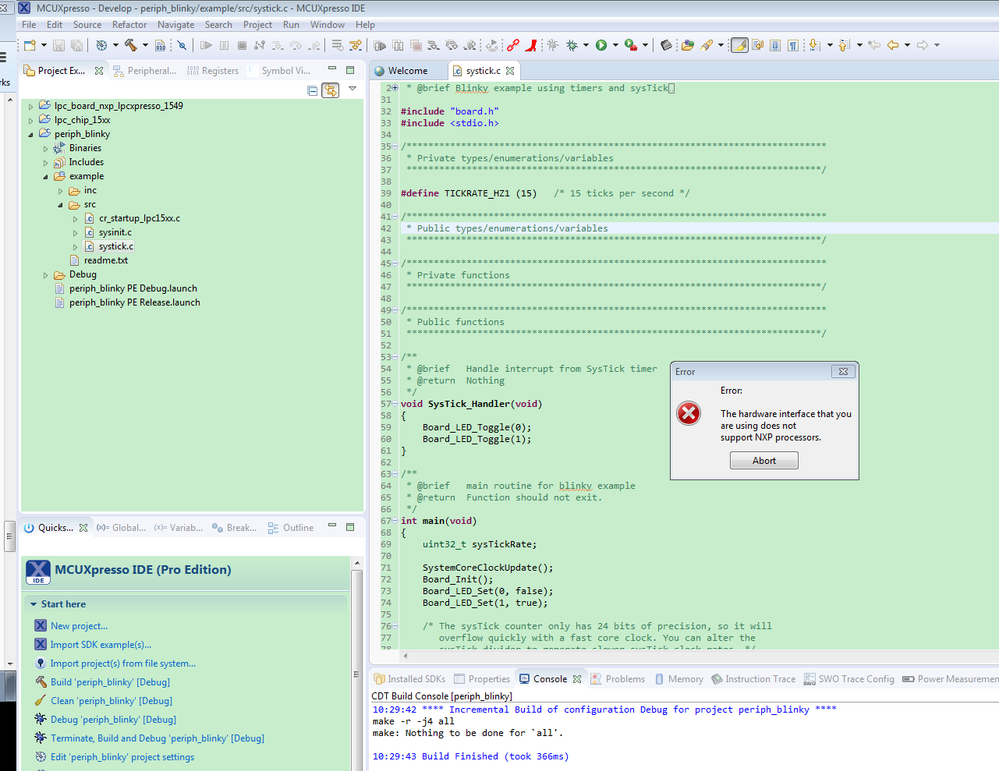Open Project Explorer View Menu triangle
Viewport: 999px width, 771px height.
[352, 89]
